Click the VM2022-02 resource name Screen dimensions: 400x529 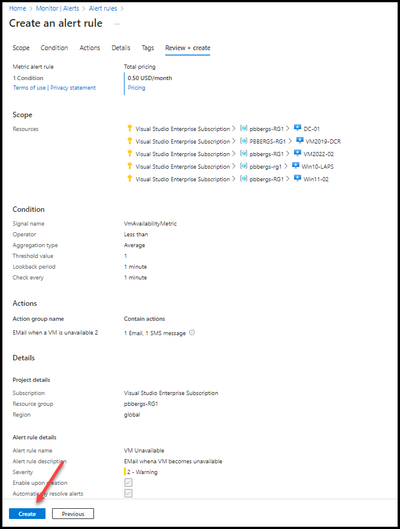pos(318,154)
